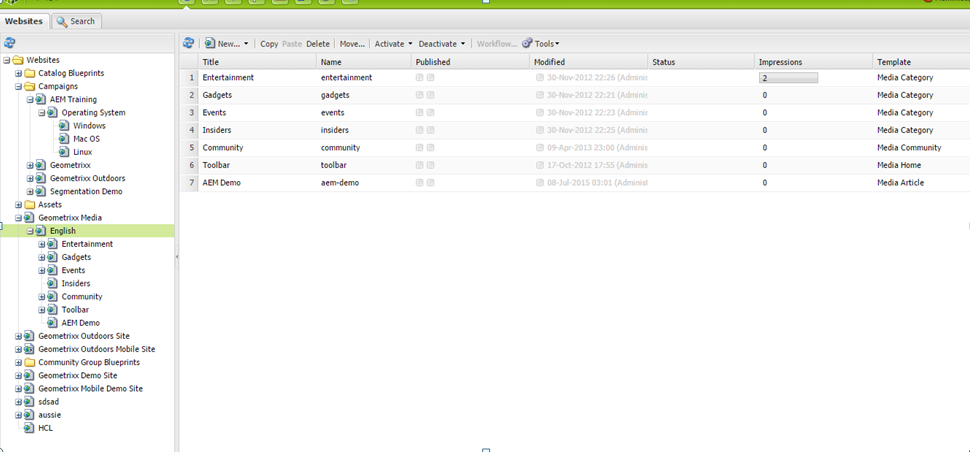
Task: Refresh the page grid list
Action: [189, 43]
